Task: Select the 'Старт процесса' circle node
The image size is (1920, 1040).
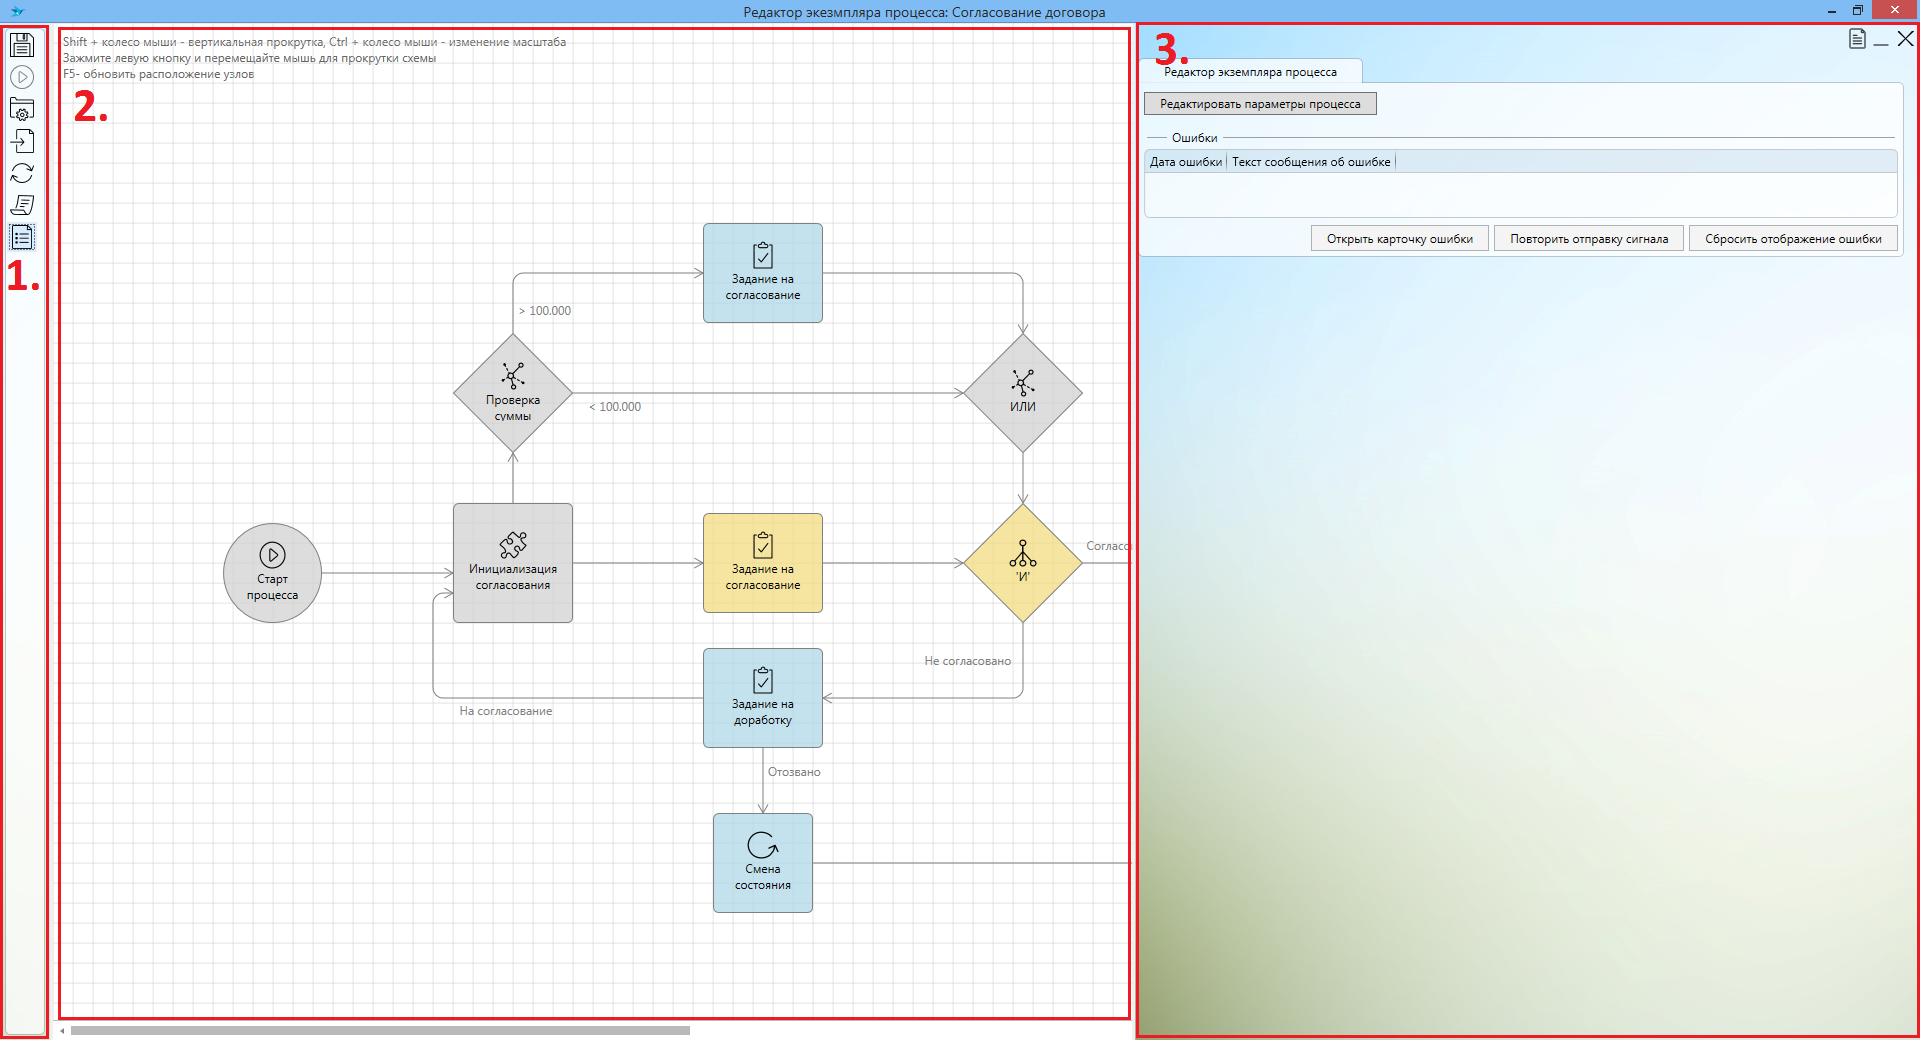Action: pyautogui.click(x=272, y=573)
